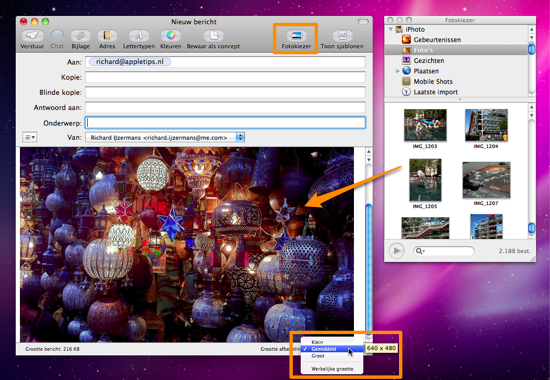Click Fotokiezer thumbnail list scrollbar thumb
Screen dimensions: 550x380
(531, 228)
